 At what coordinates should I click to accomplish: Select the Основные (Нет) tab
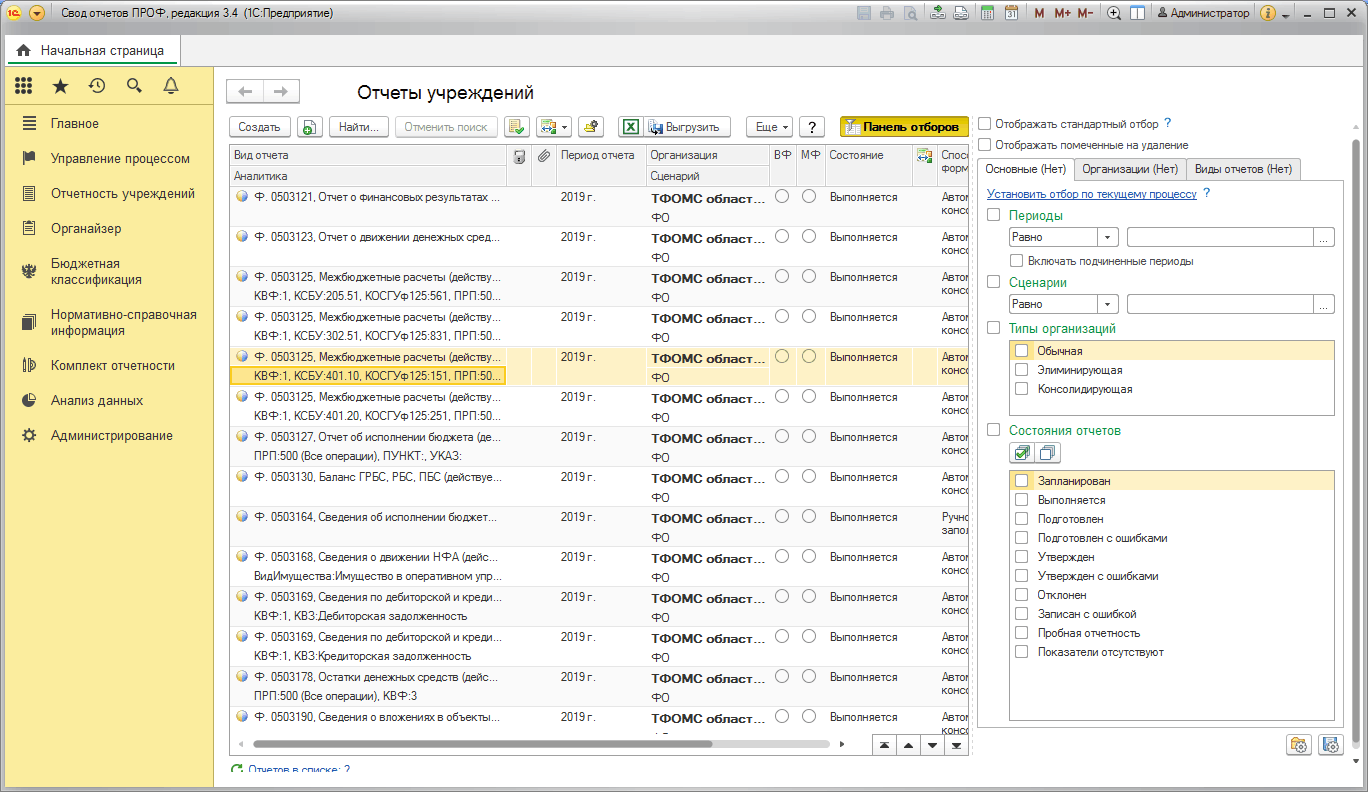pyautogui.click(x=1025, y=170)
